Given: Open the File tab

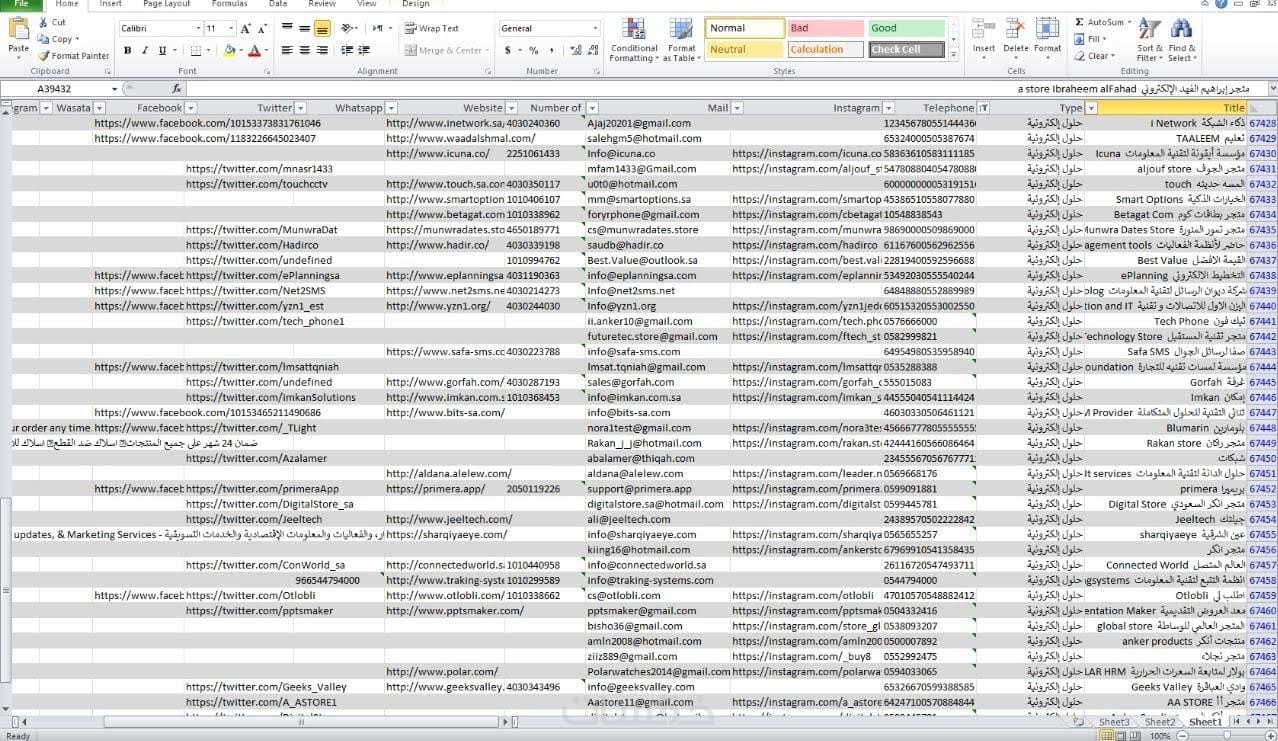Looking at the screenshot, I should 21,4.
